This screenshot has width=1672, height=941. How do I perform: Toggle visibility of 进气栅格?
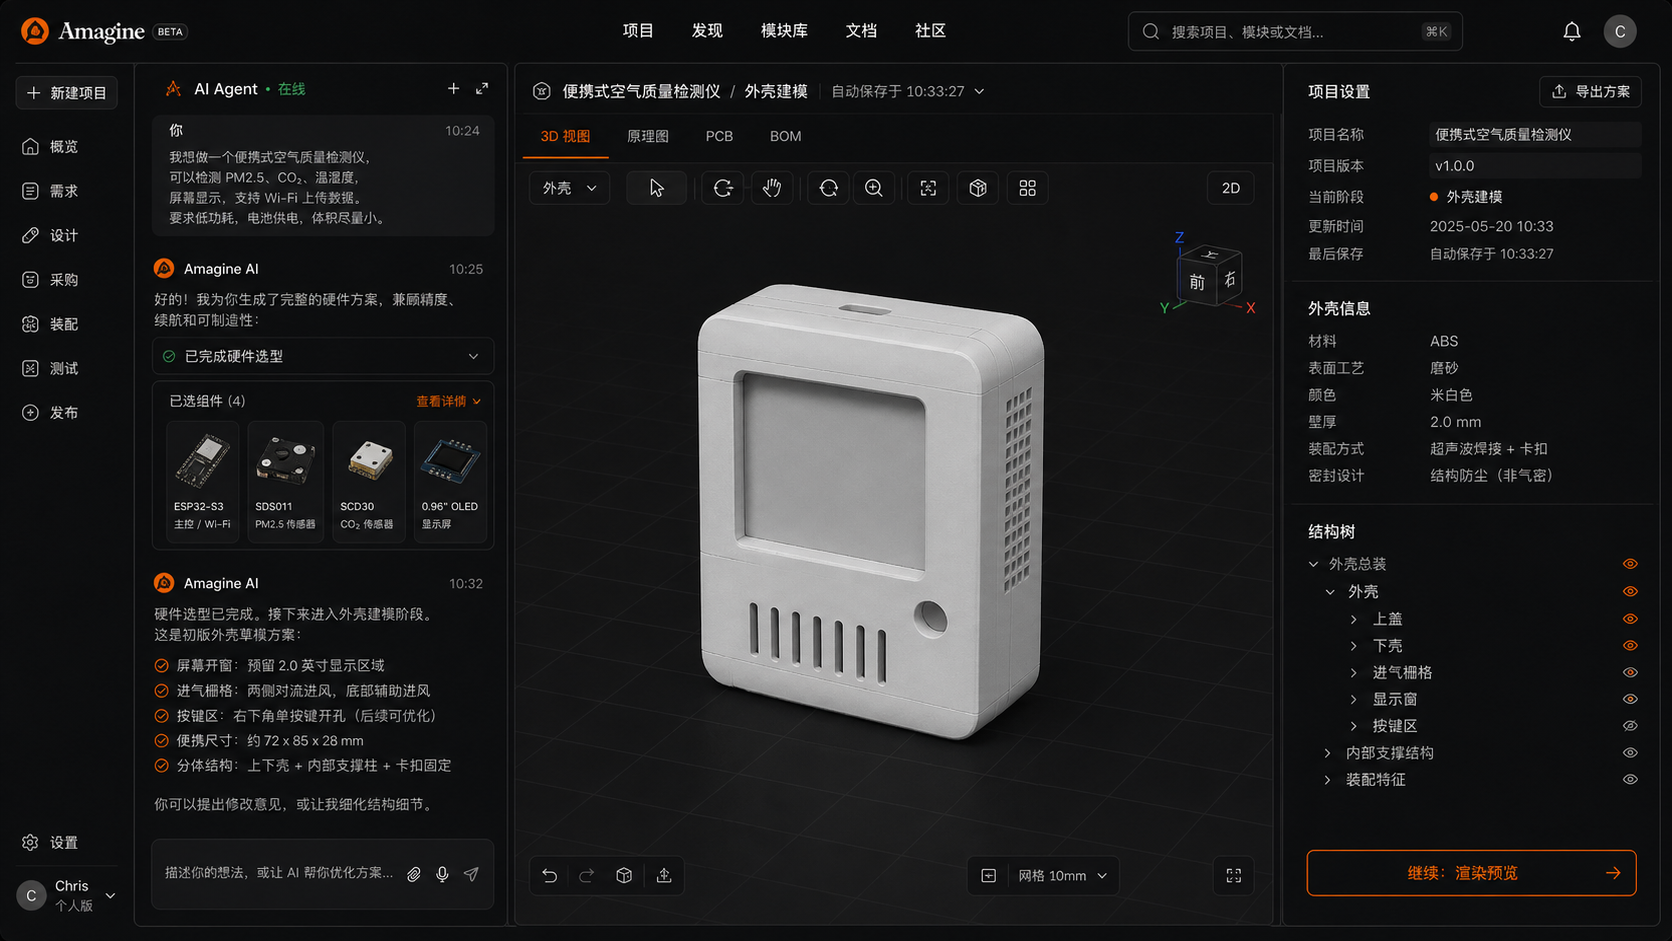(x=1630, y=672)
